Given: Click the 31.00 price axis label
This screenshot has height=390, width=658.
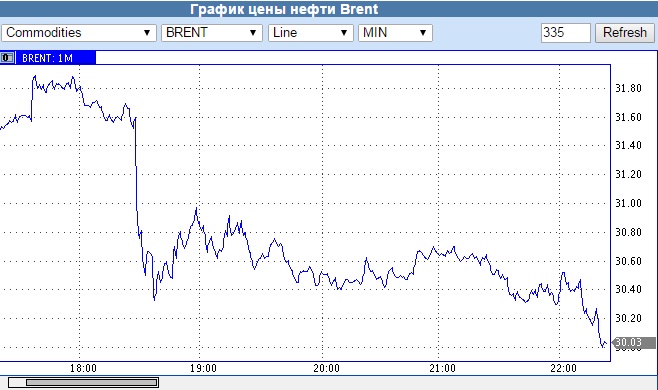Looking at the screenshot, I should click(x=629, y=204).
